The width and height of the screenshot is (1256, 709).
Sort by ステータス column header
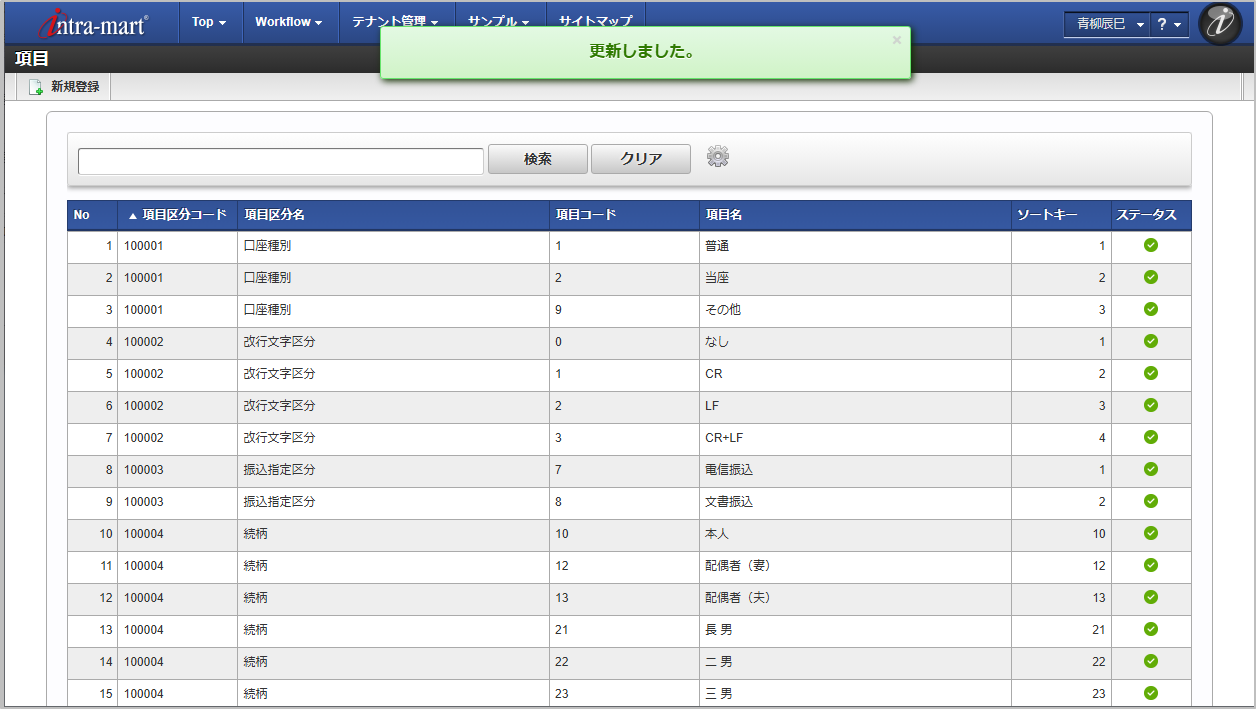tap(1151, 215)
